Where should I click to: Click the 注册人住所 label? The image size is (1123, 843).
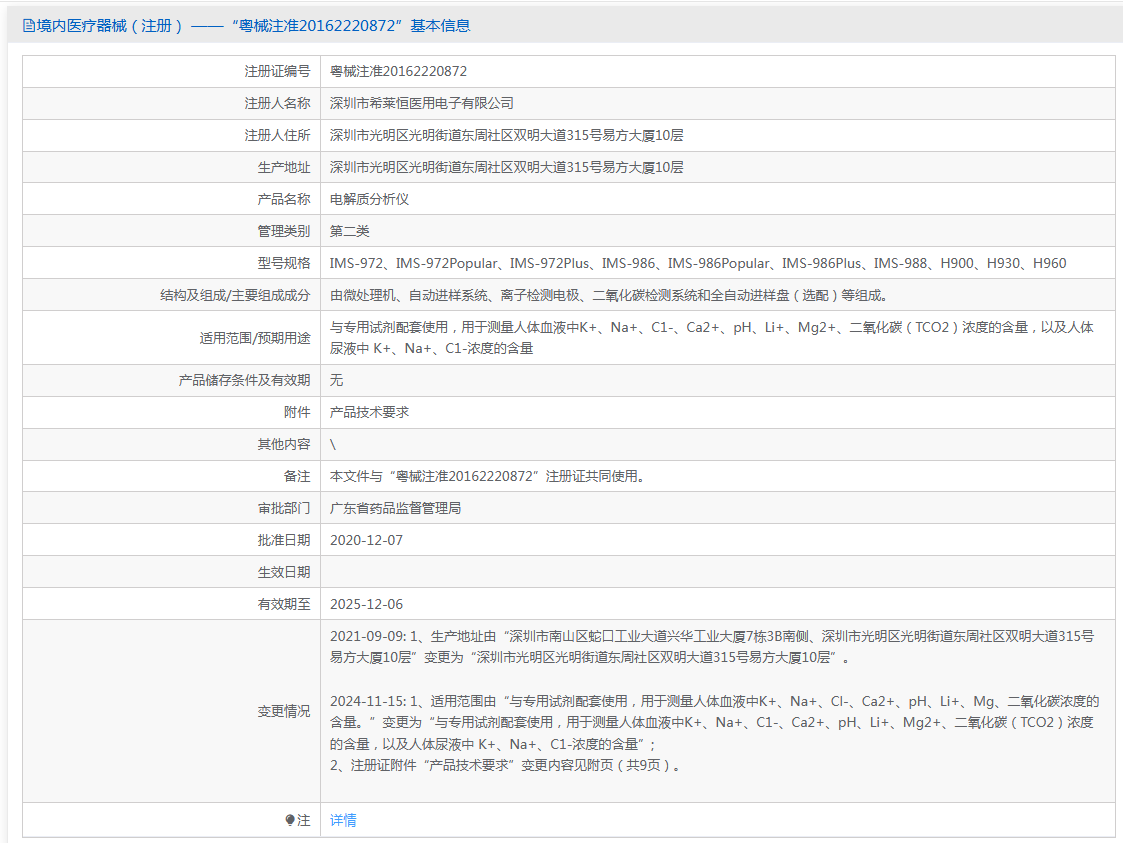277,135
